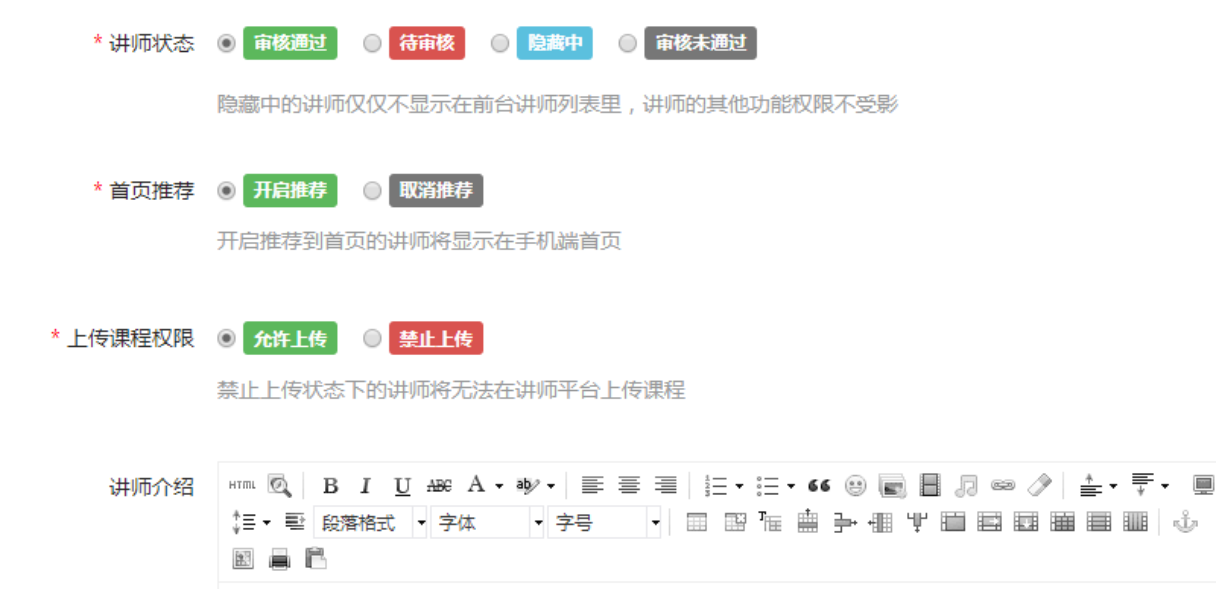Click the green 审核通过 label

coord(290,43)
